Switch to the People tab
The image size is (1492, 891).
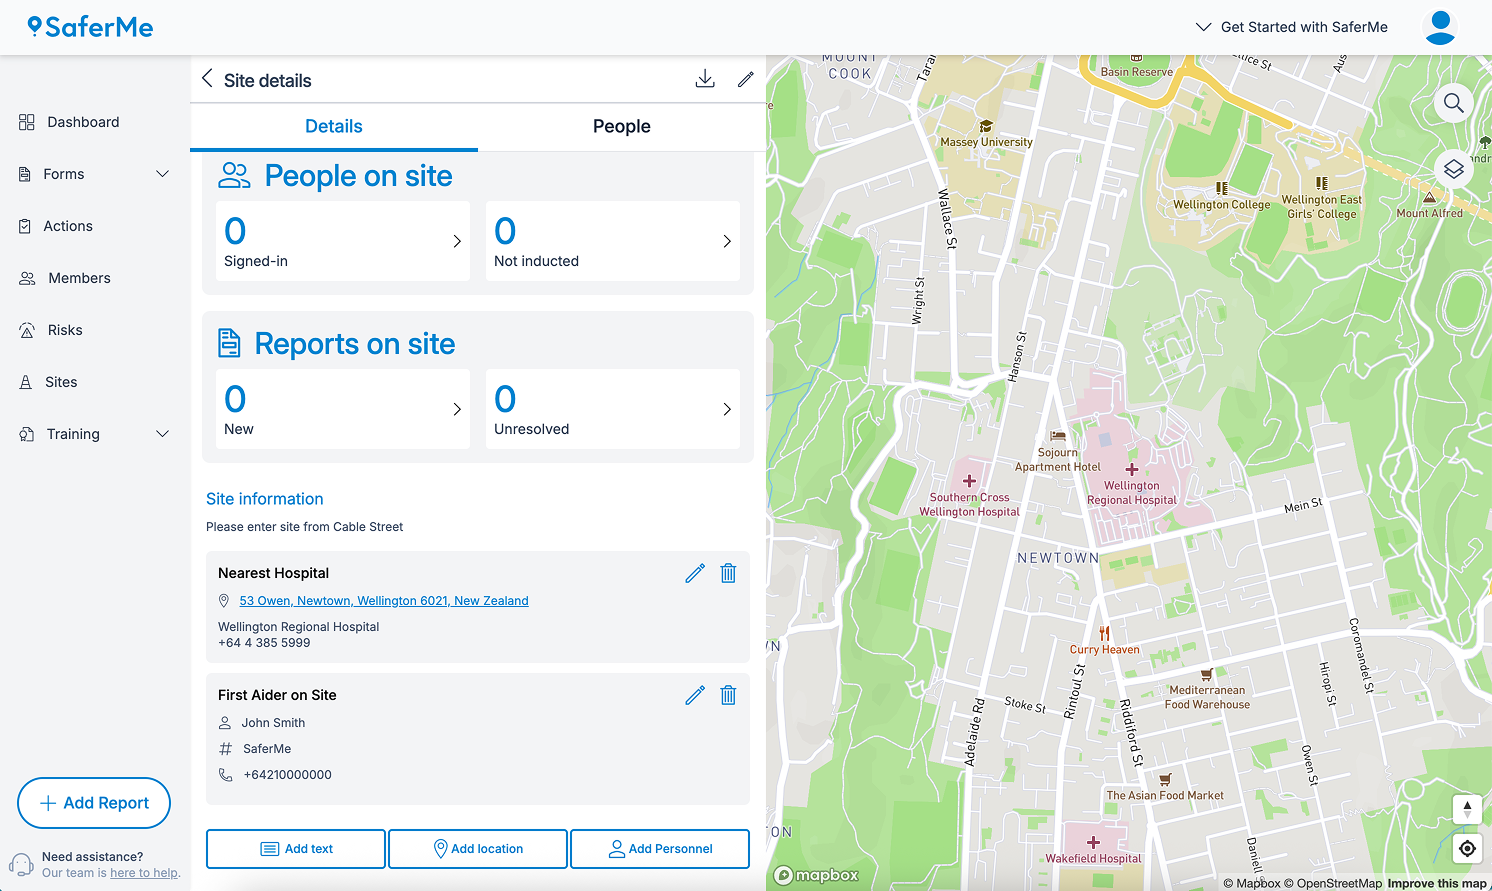coord(621,126)
